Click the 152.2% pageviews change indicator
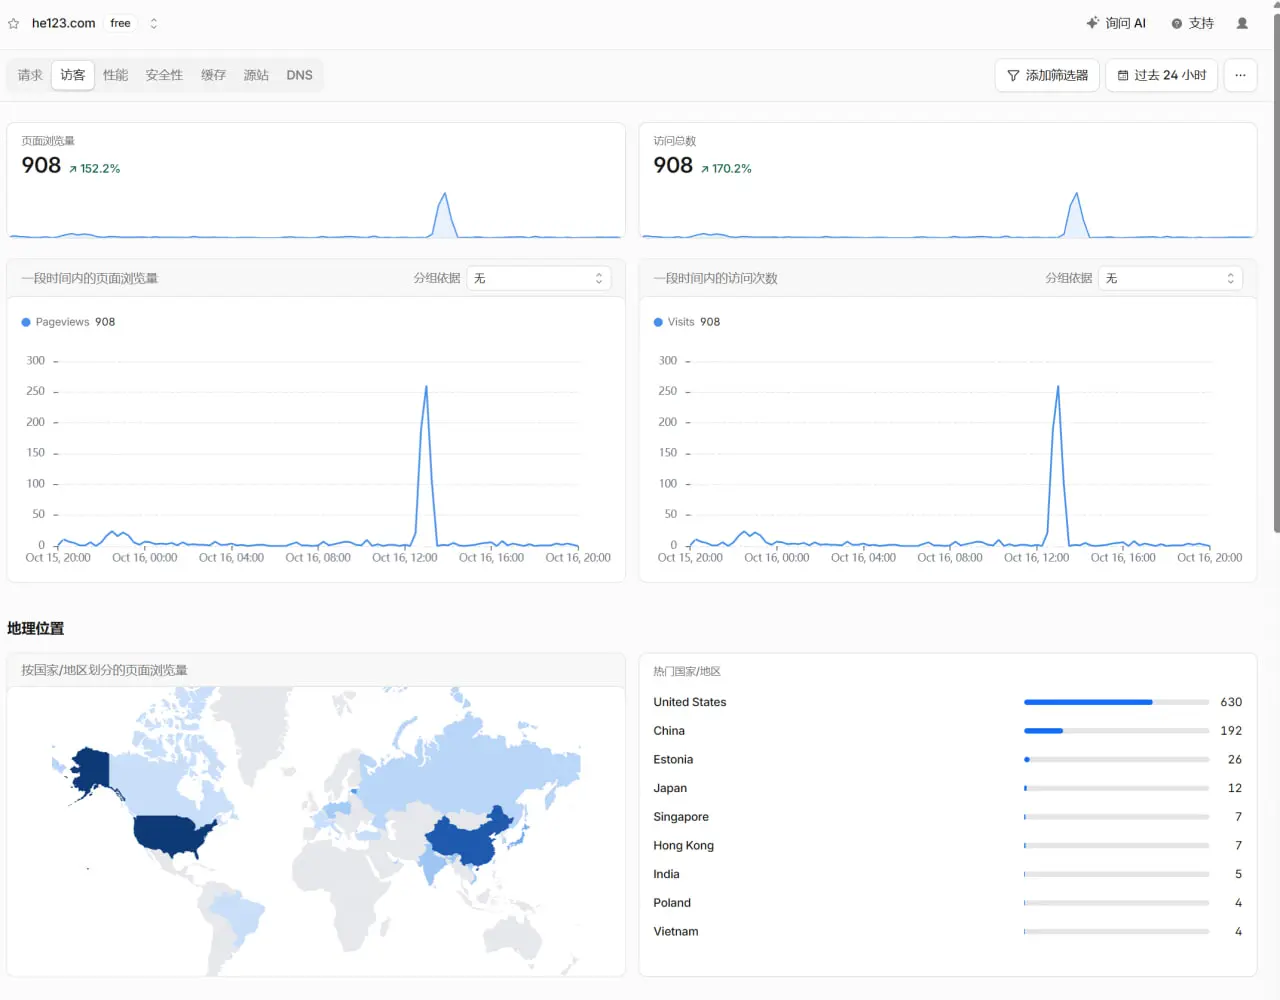 click(x=94, y=169)
